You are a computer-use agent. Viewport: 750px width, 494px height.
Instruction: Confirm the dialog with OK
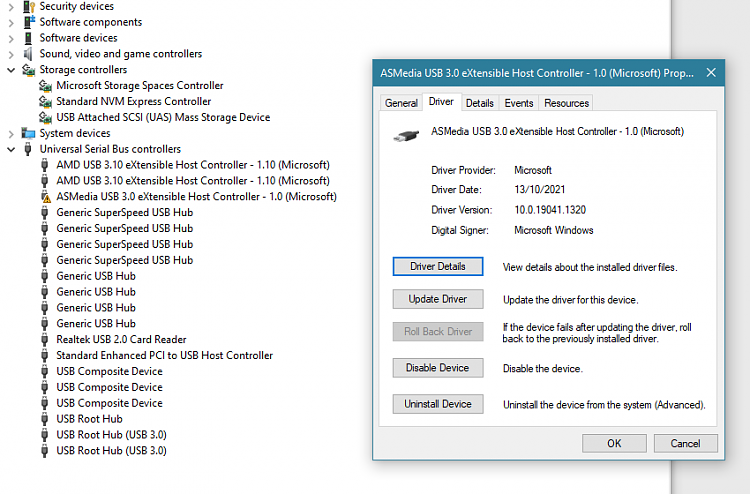point(614,443)
